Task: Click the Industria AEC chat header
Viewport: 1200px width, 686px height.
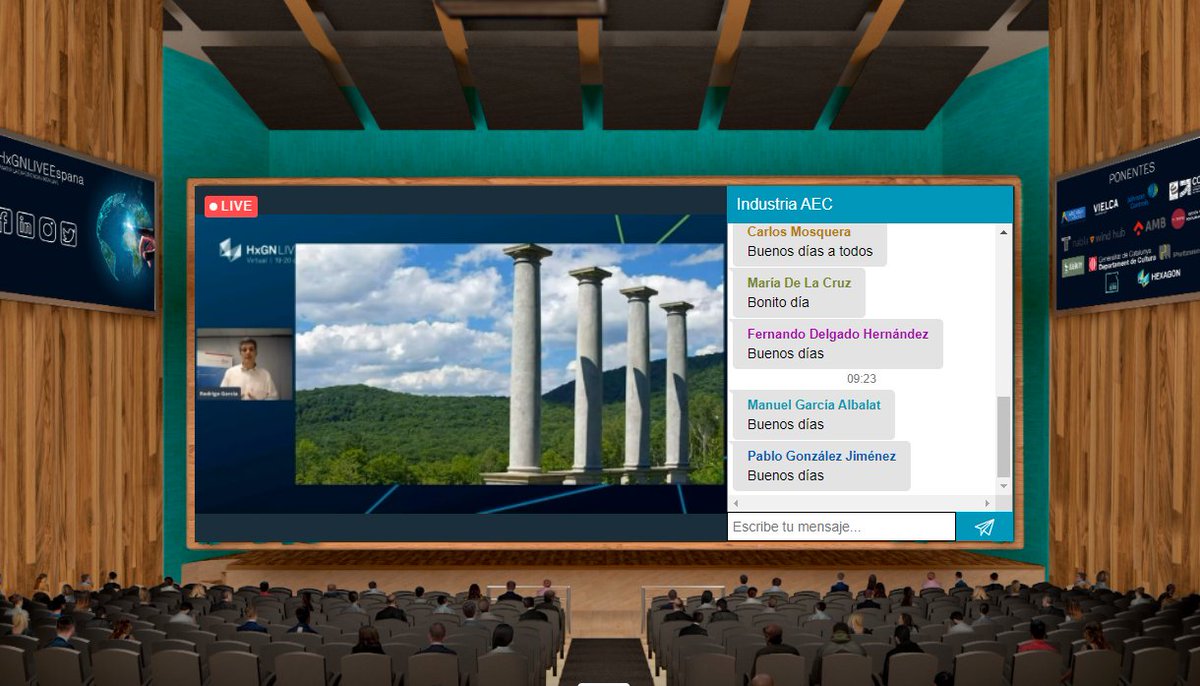Action: tap(870, 204)
